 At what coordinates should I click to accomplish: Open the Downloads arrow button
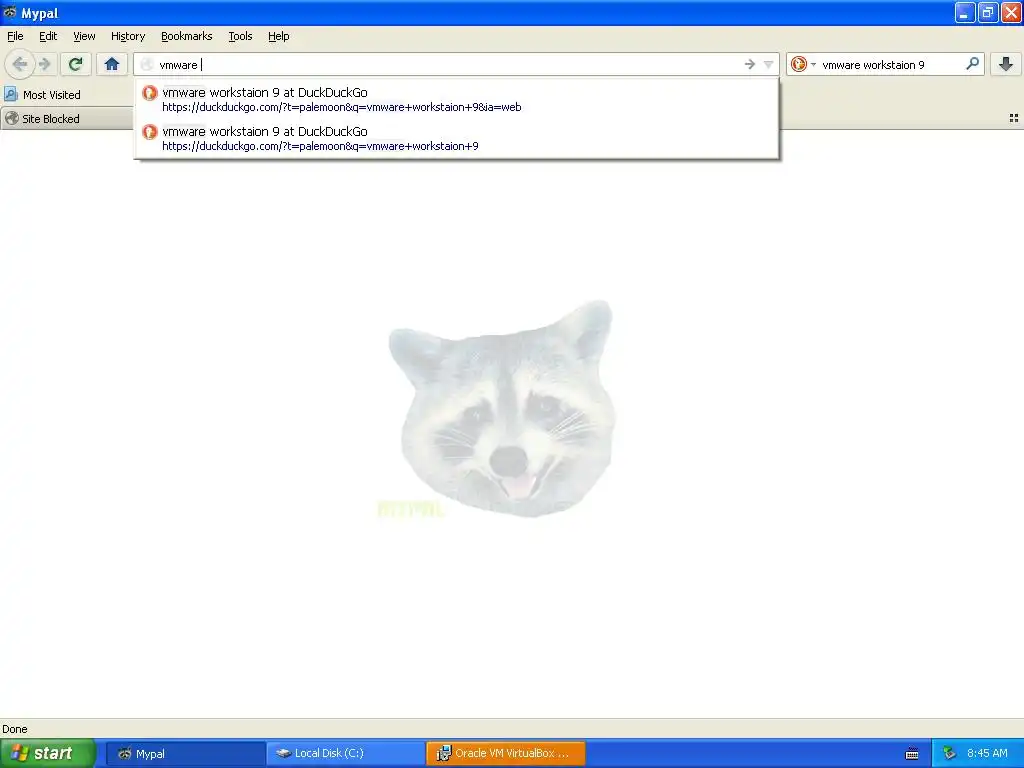tap(1006, 64)
